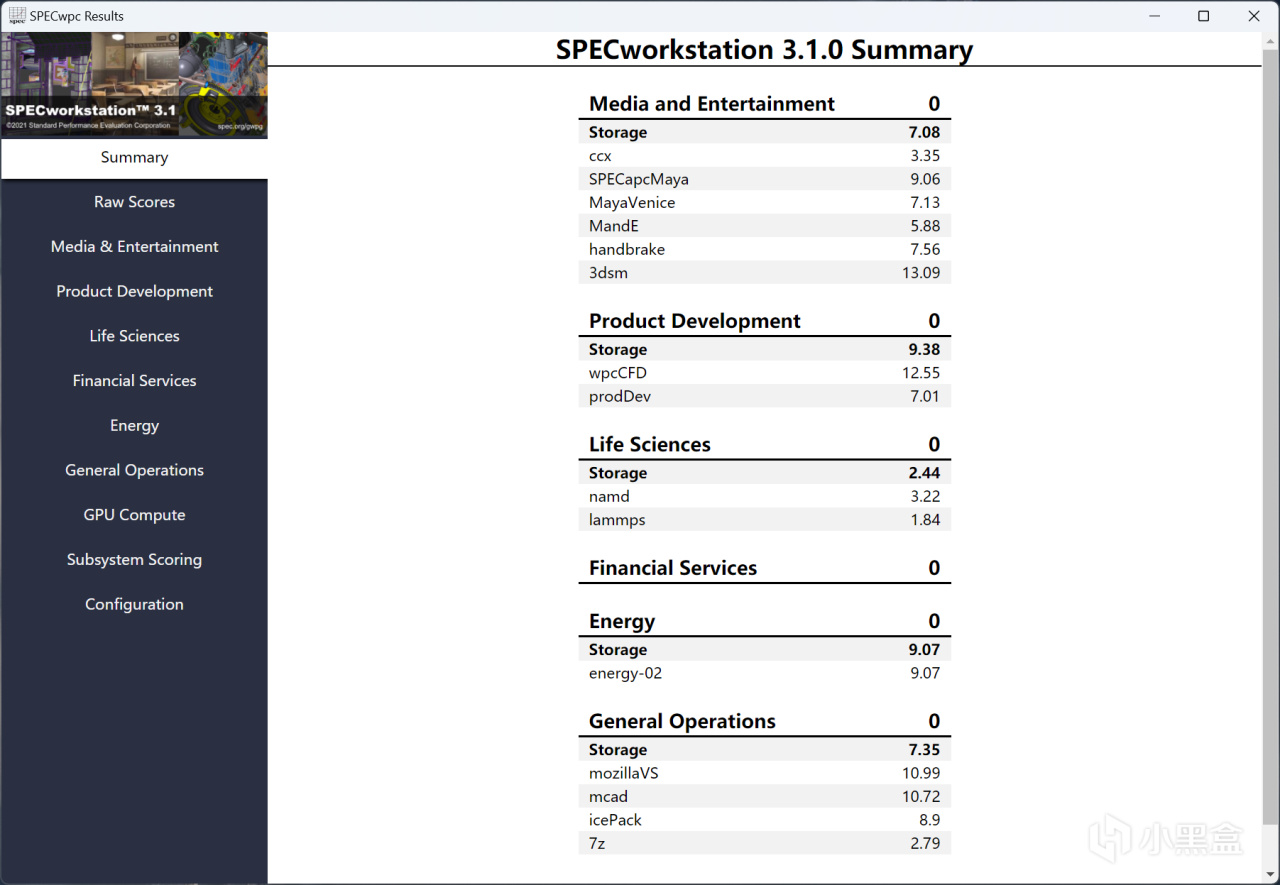This screenshot has width=1280, height=885.
Task: Select the mcad row
Action: pyautogui.click(x=764, y=797)
